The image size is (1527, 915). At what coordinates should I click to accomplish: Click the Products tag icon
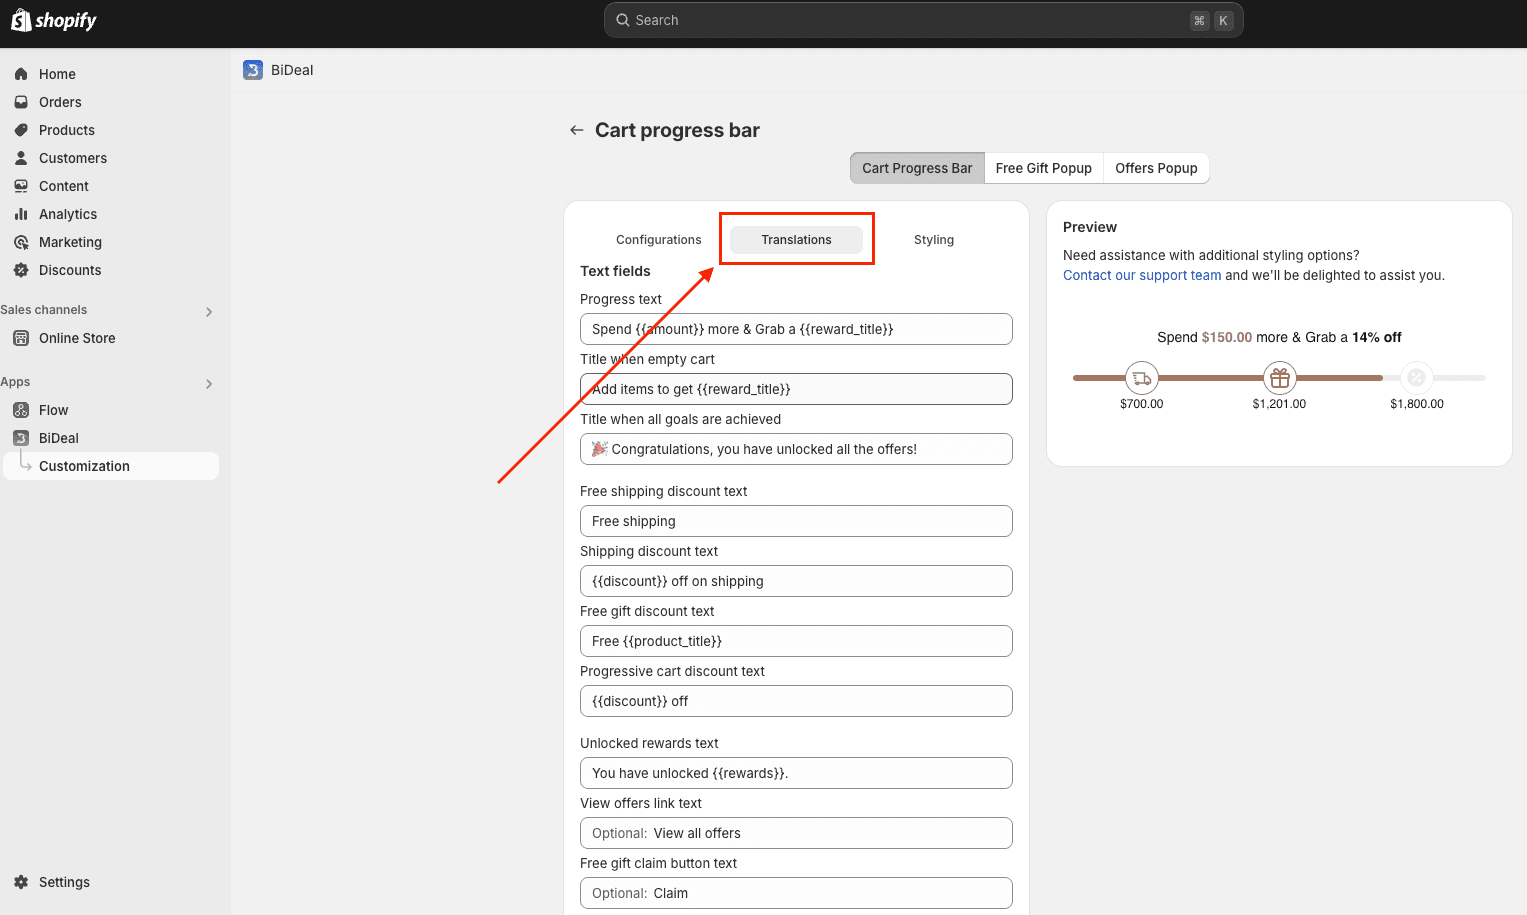tap(21, 130)
